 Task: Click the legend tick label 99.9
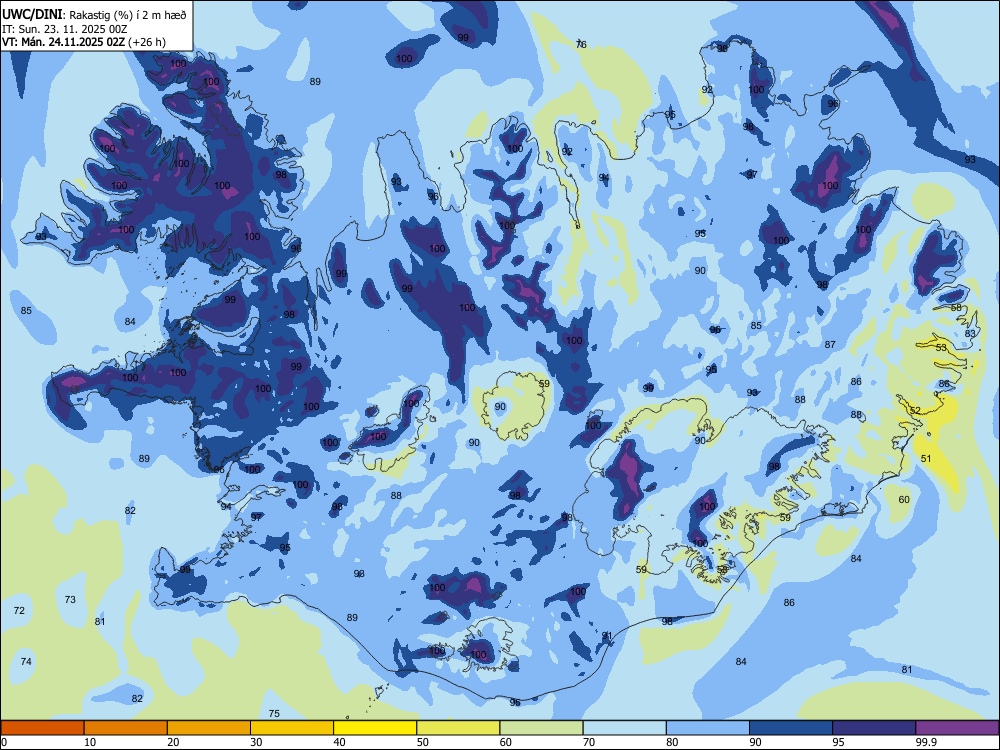(x=925, y=742)
